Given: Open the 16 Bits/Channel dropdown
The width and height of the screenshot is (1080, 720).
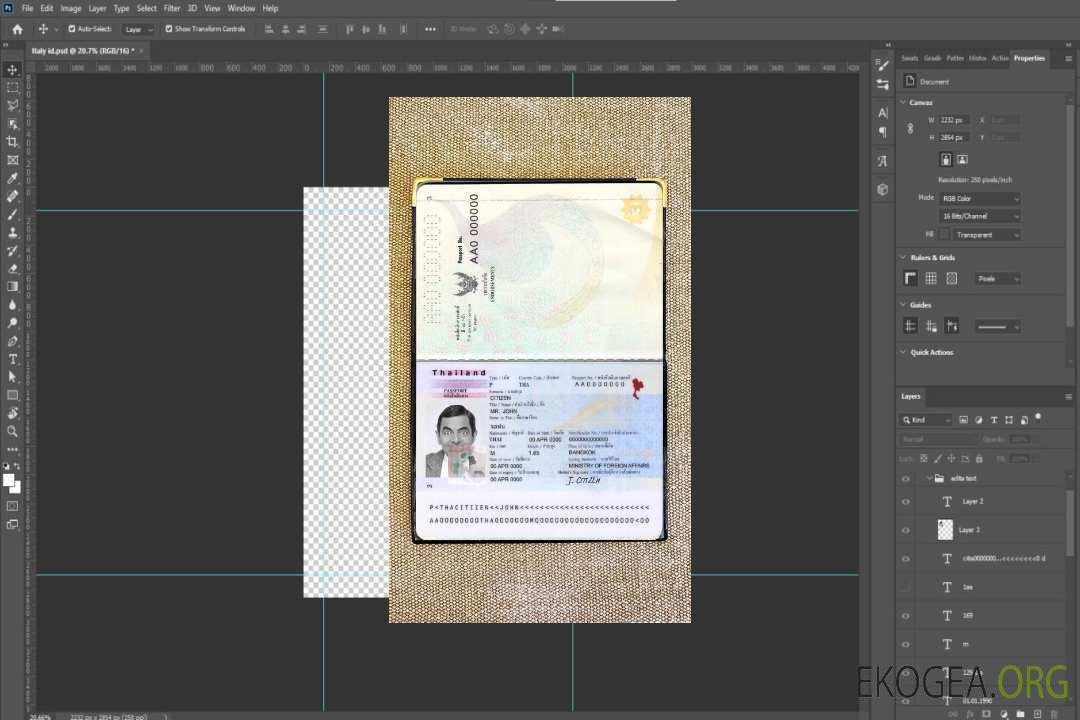Looking at the screenshot, I should click(979, 216).
